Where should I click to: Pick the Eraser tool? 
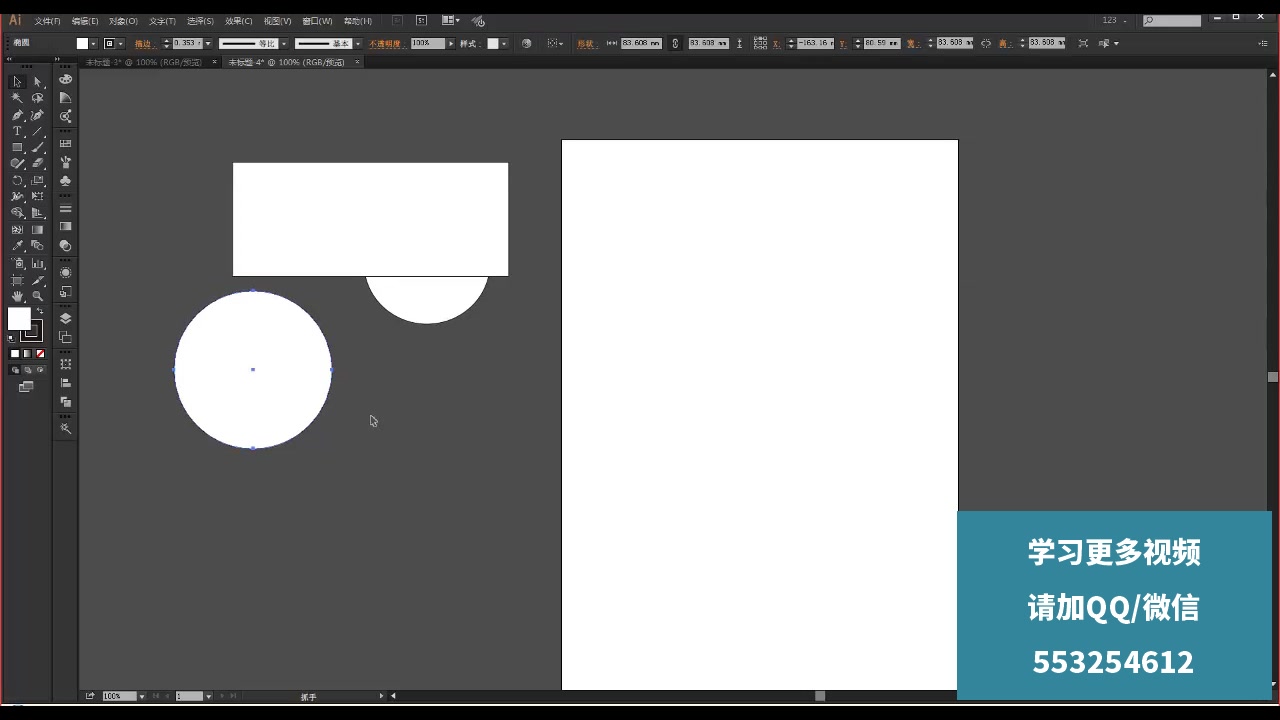pos(38,163)
